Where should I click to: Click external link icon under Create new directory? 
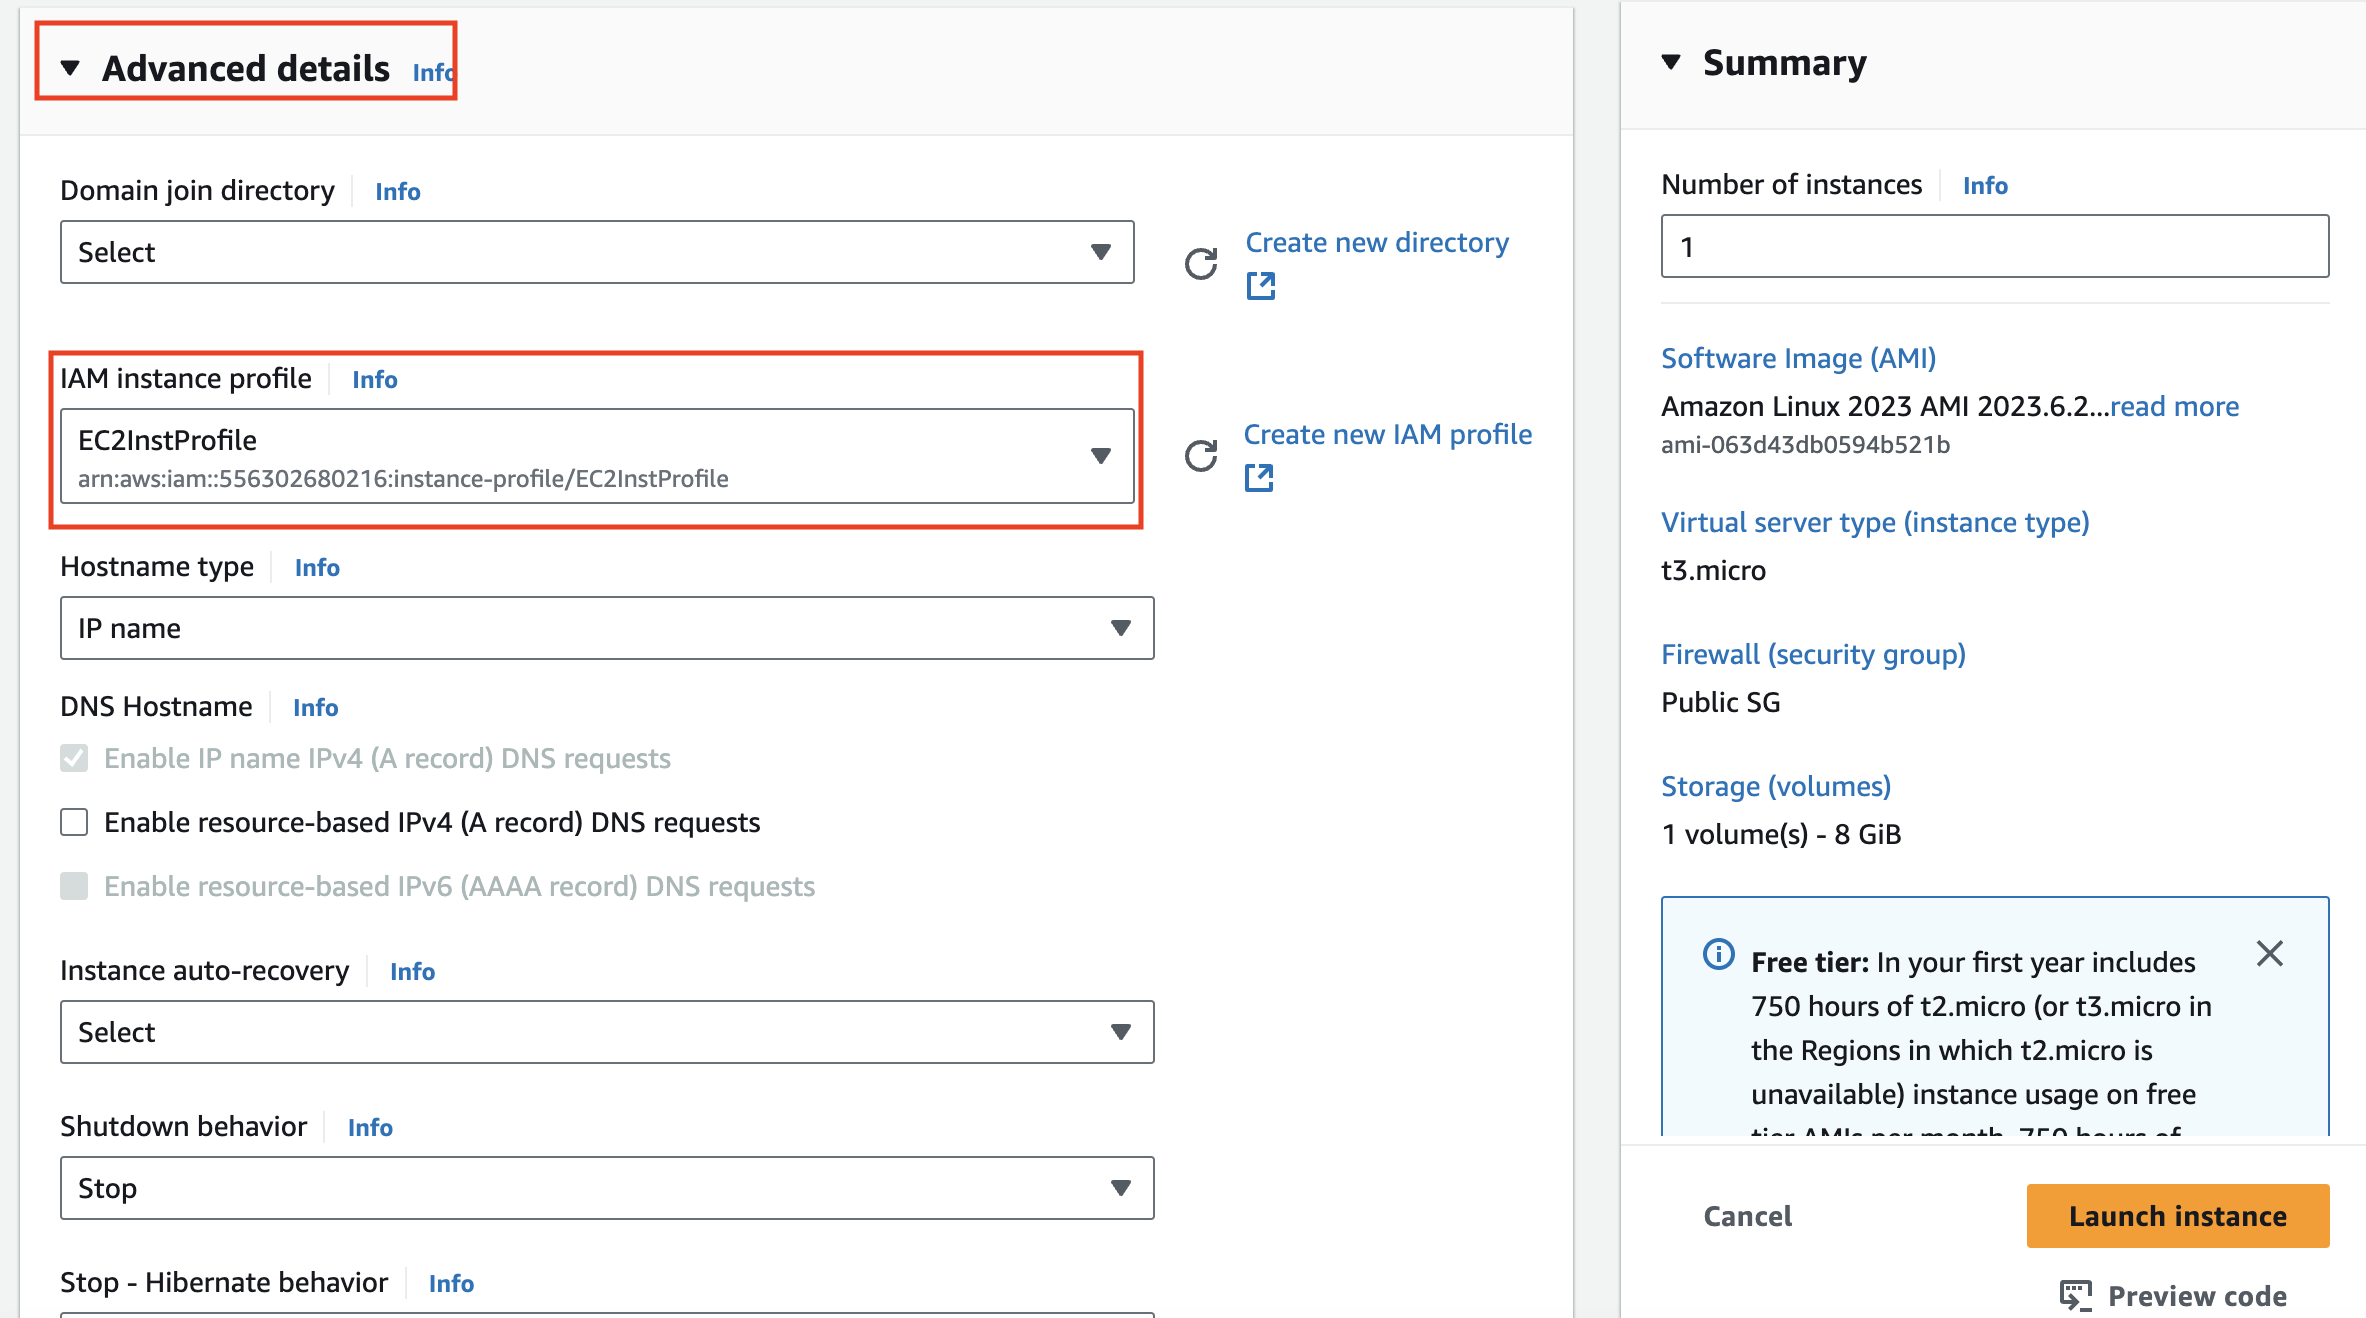[1260, 286]
